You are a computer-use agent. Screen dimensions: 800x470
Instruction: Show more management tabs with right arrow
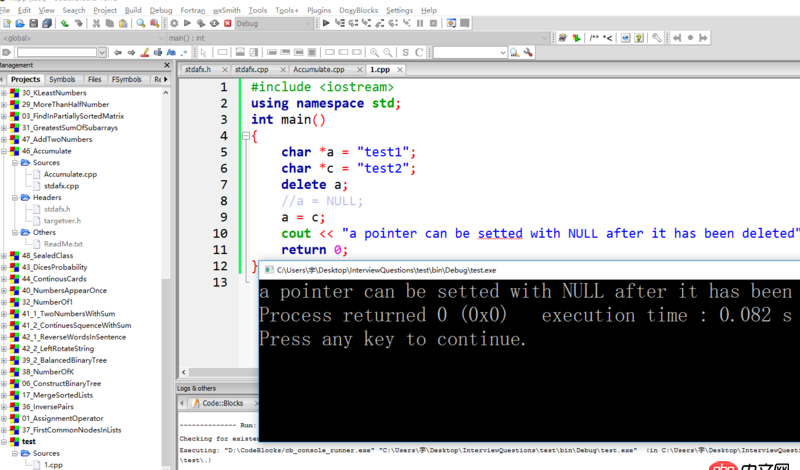(x=166, y=79)
